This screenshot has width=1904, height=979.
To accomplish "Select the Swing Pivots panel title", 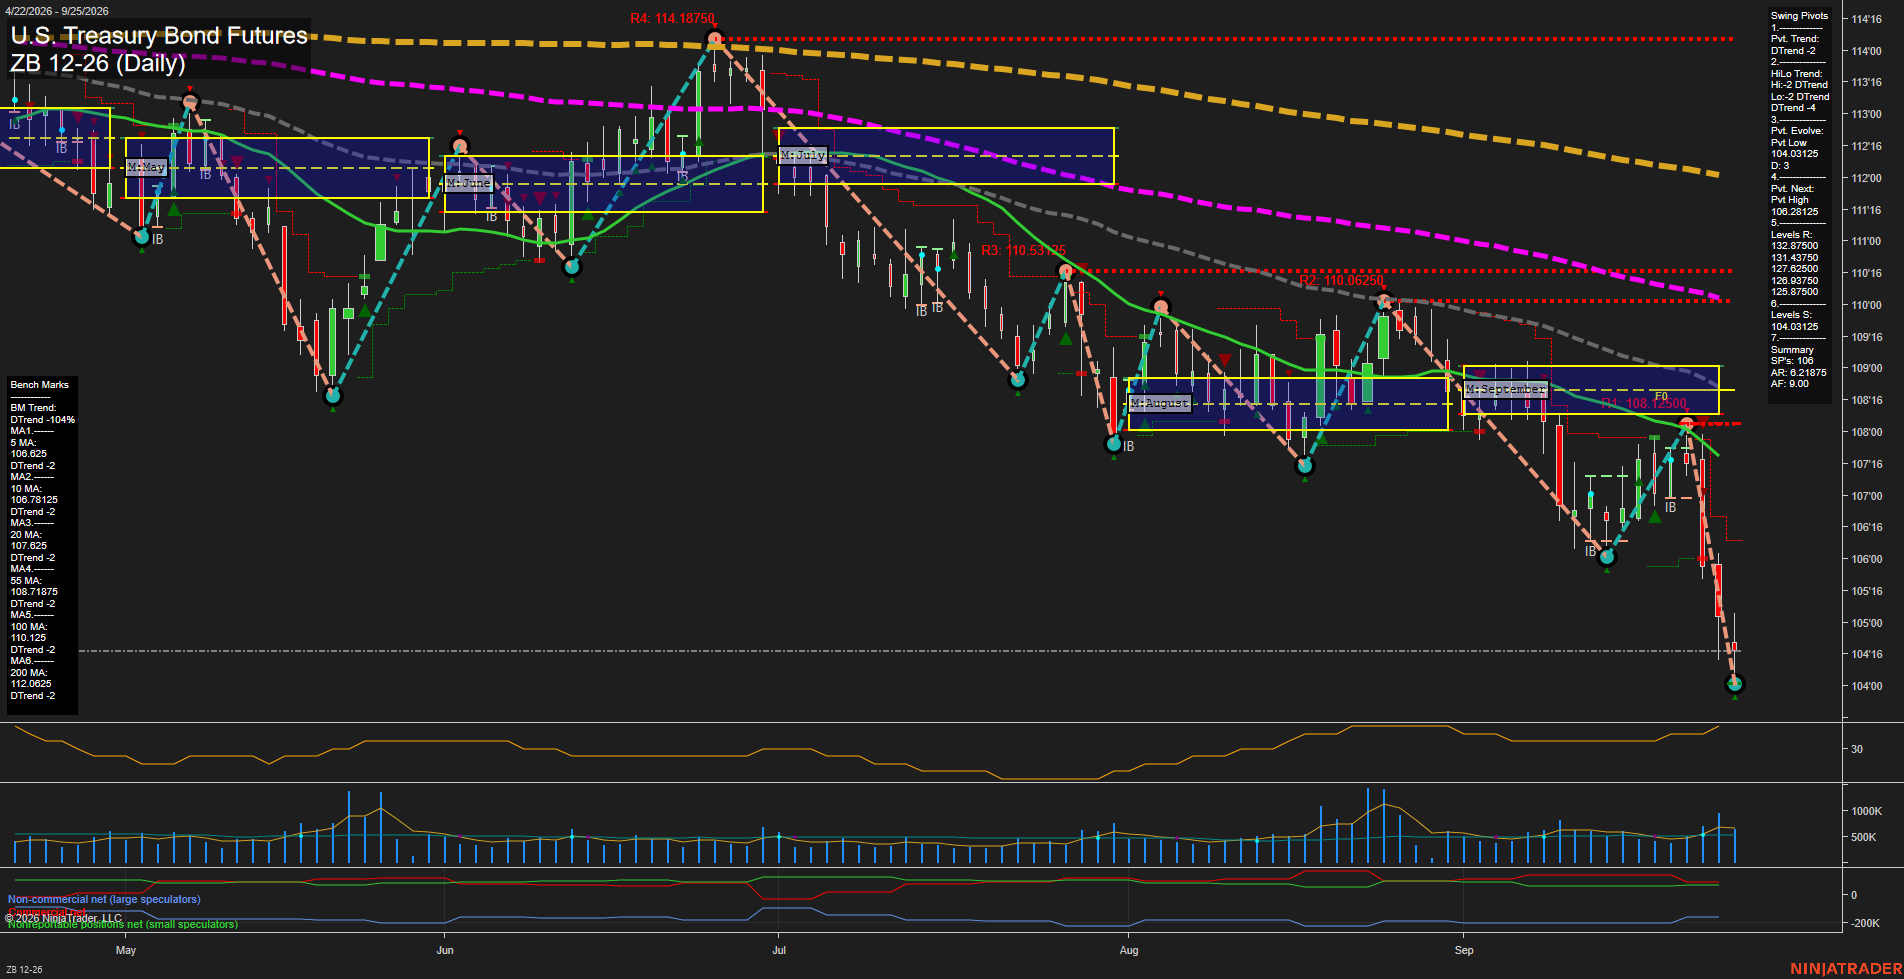I will point(1799,16).
